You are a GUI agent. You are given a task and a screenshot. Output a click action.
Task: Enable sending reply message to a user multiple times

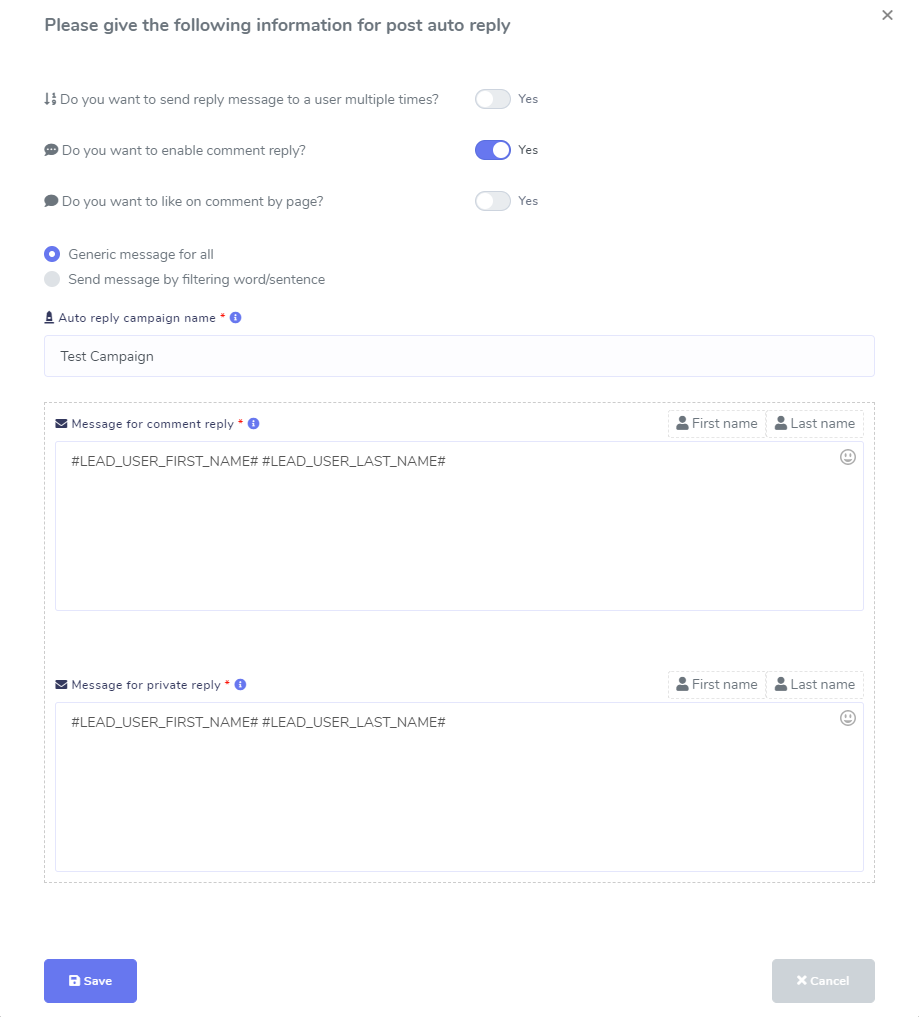pos(492,99)
